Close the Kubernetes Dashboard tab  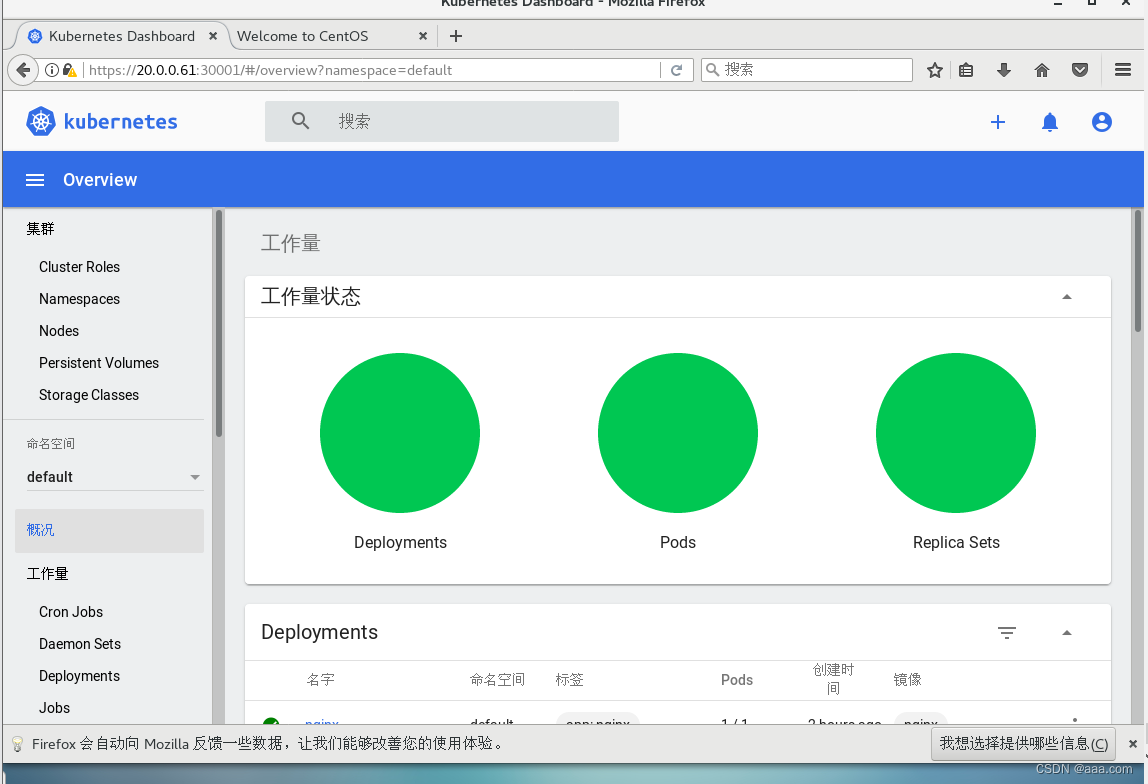click(x=213, y=36)
